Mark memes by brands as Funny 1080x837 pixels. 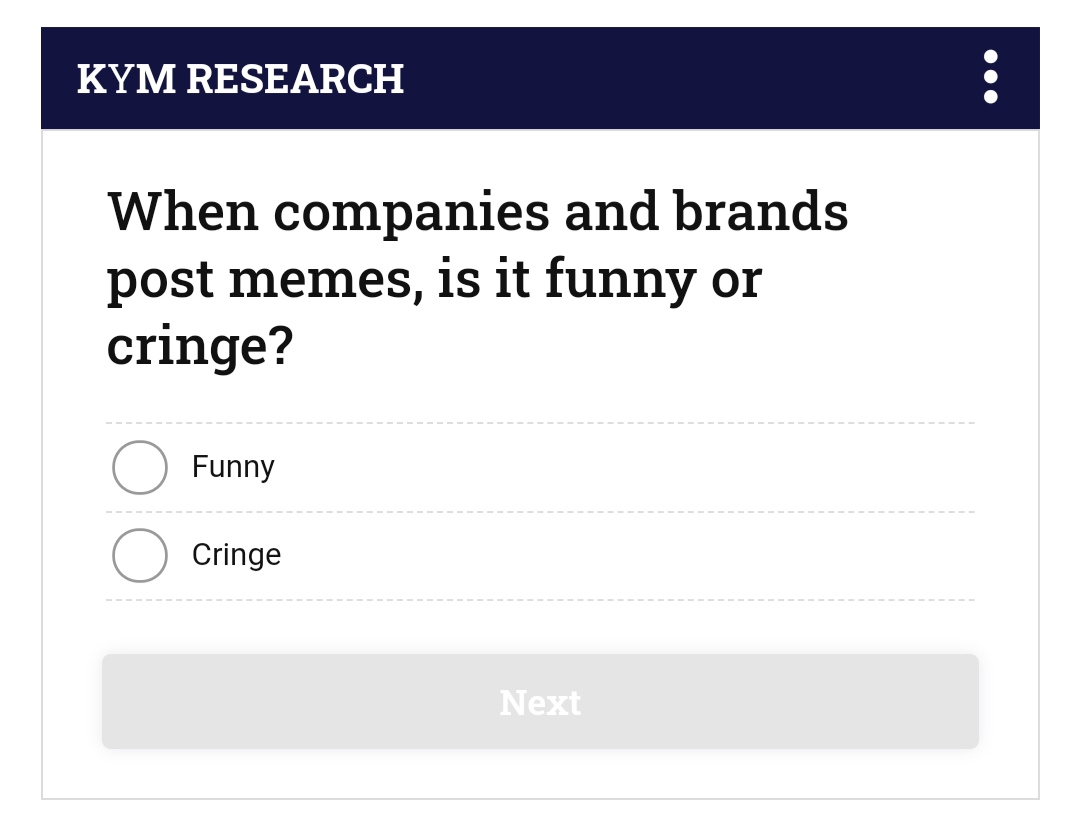[x=140, y=467]
